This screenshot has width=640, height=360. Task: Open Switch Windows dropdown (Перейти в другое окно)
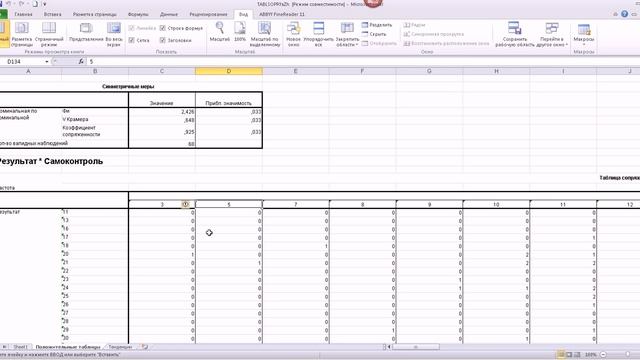point(551,34)
